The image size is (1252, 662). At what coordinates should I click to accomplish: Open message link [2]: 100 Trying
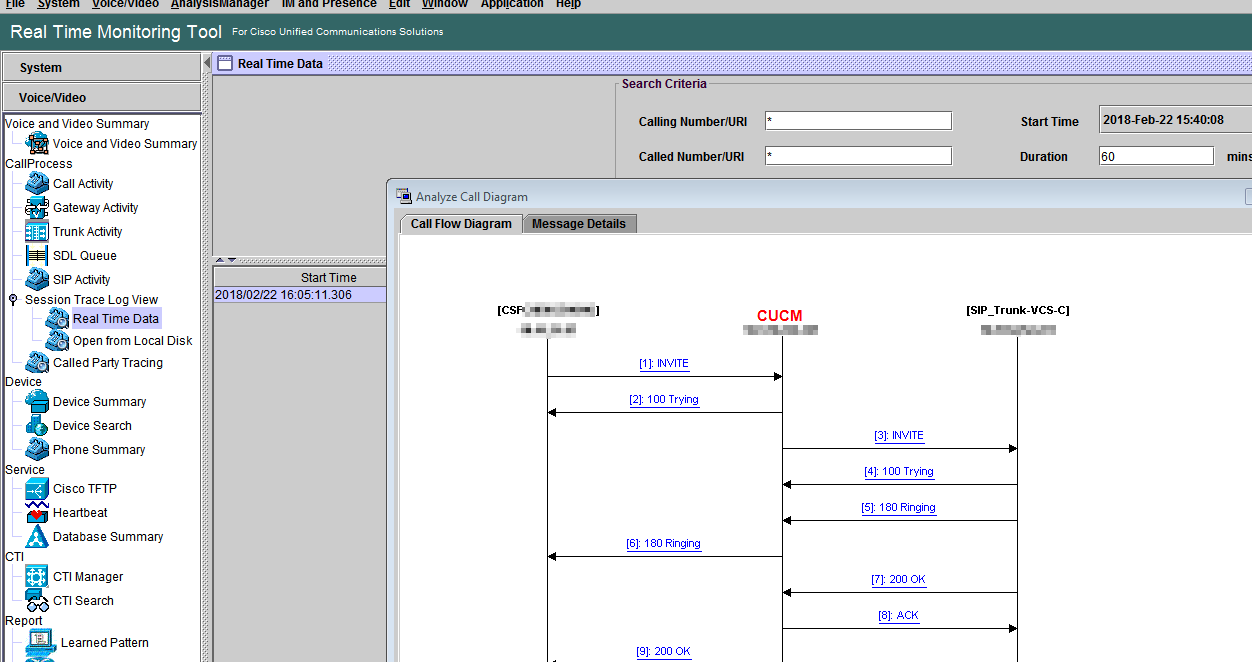pos(664,400)
